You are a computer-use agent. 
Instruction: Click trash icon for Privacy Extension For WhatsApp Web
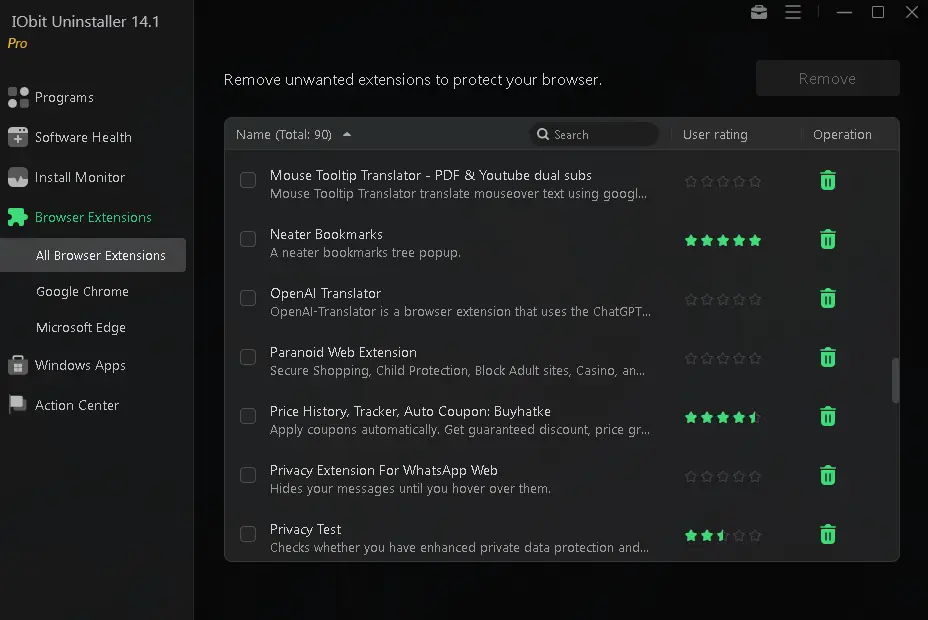(x=827, y=475)
